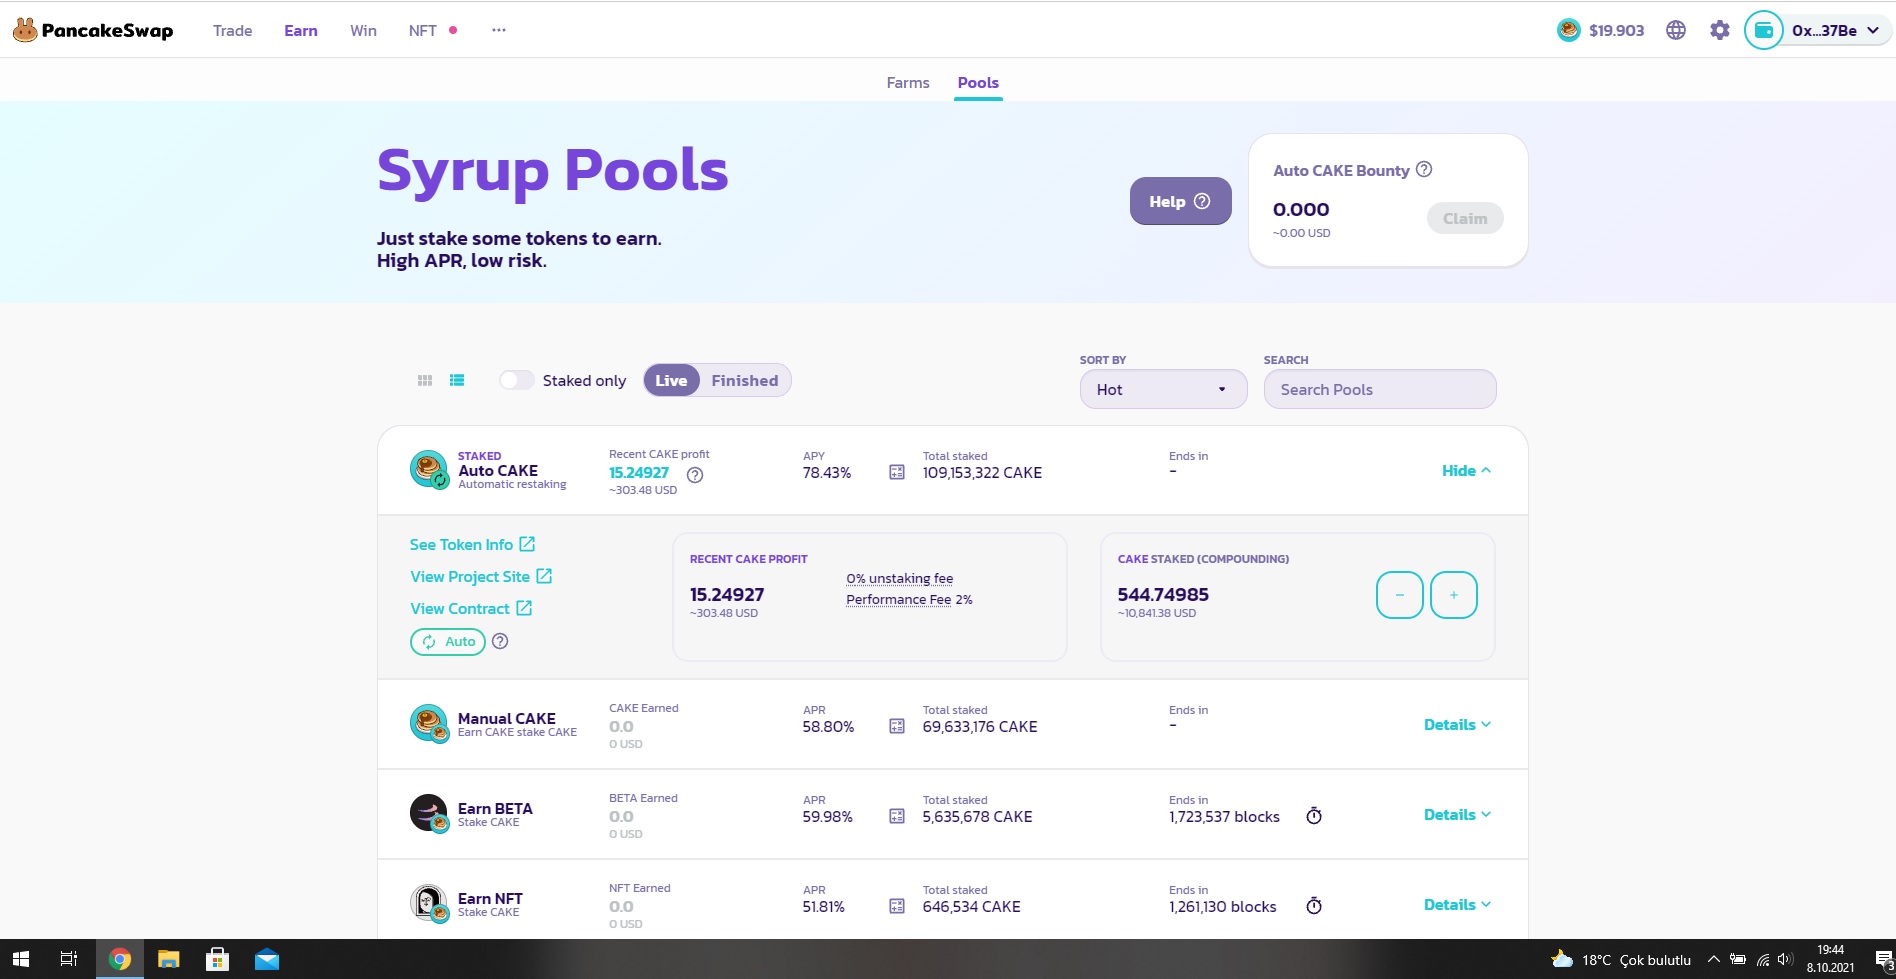Click Earn BETA blocks timer icon

tap(1314, 816)
